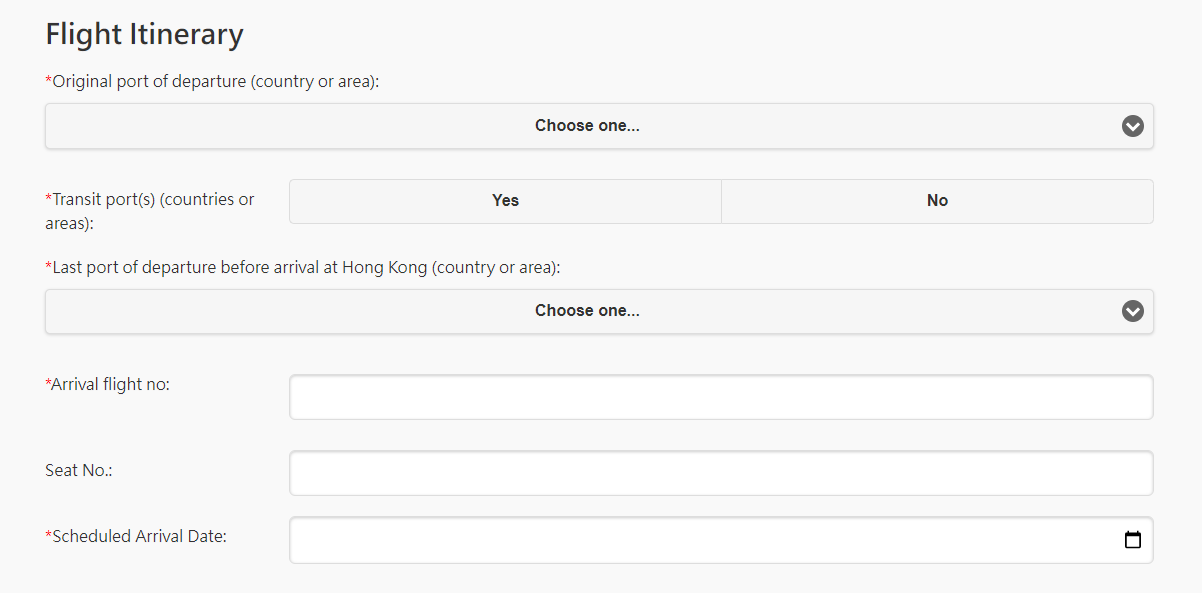Focus the Arrival flight no text field

(x=721, y=397)
